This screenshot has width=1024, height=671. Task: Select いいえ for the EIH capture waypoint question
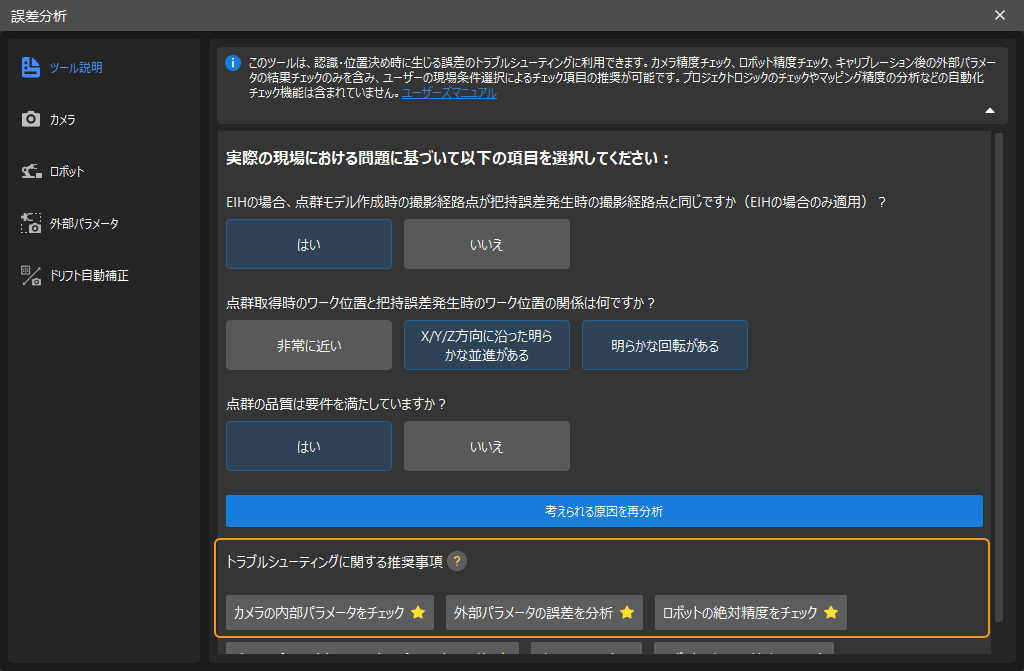(487, 244)
